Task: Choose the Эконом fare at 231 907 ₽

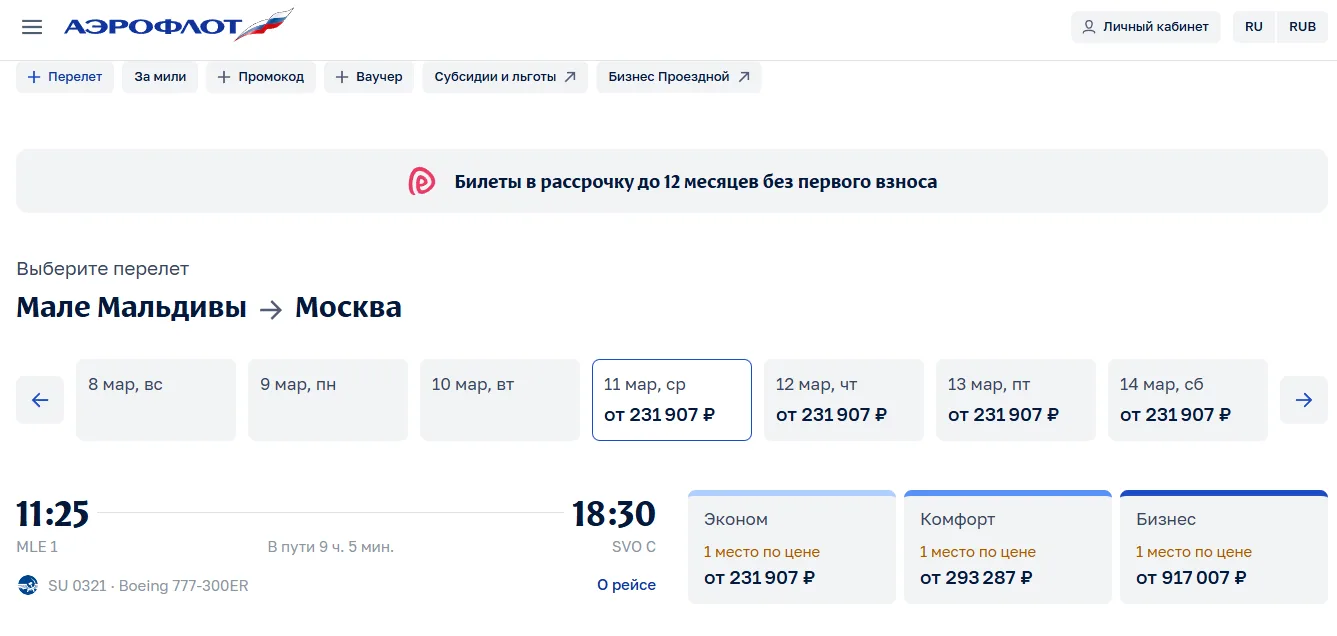Action: 792,548
